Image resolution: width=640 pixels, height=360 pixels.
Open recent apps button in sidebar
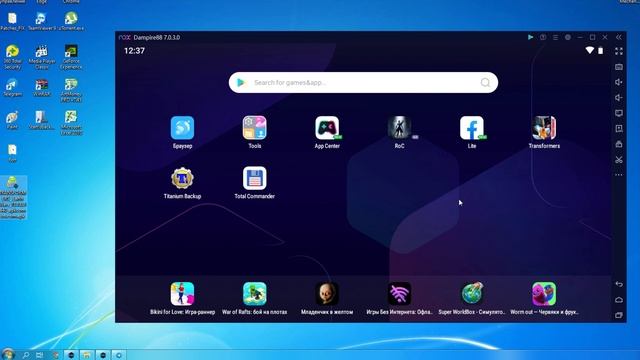click(619, 315)
